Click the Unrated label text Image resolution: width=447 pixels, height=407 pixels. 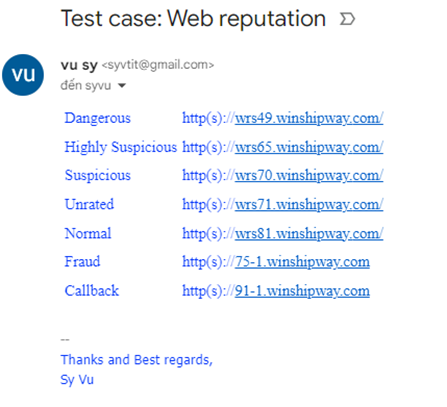[x=89, y=204]
